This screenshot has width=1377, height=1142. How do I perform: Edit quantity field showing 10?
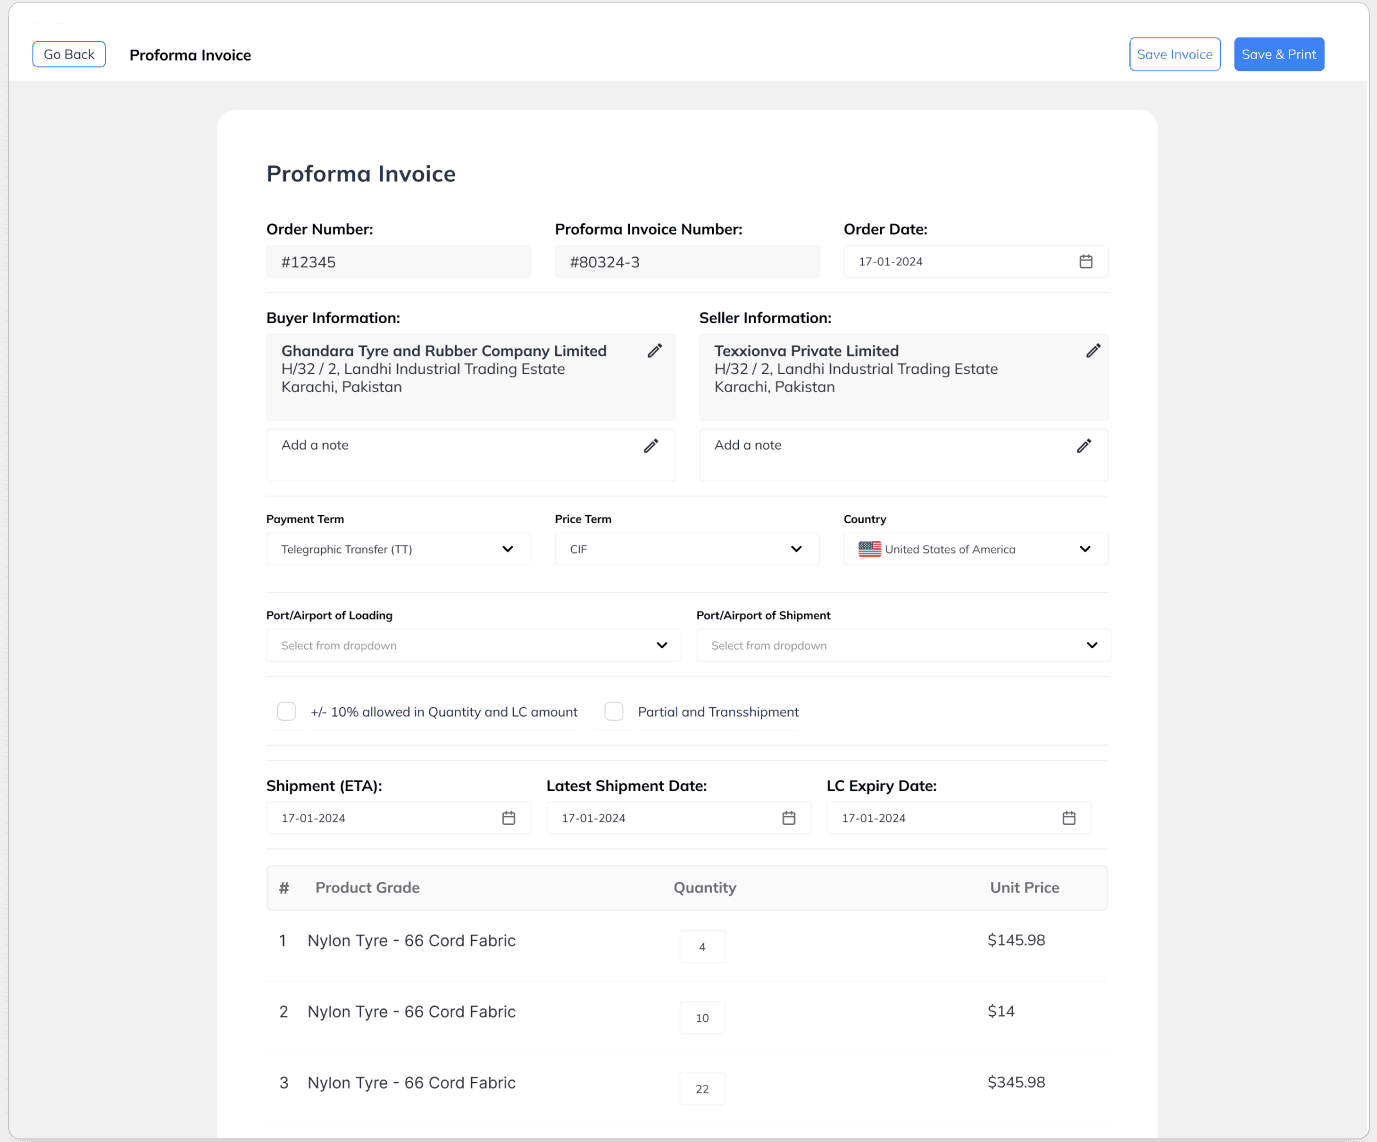[702, 1018]
